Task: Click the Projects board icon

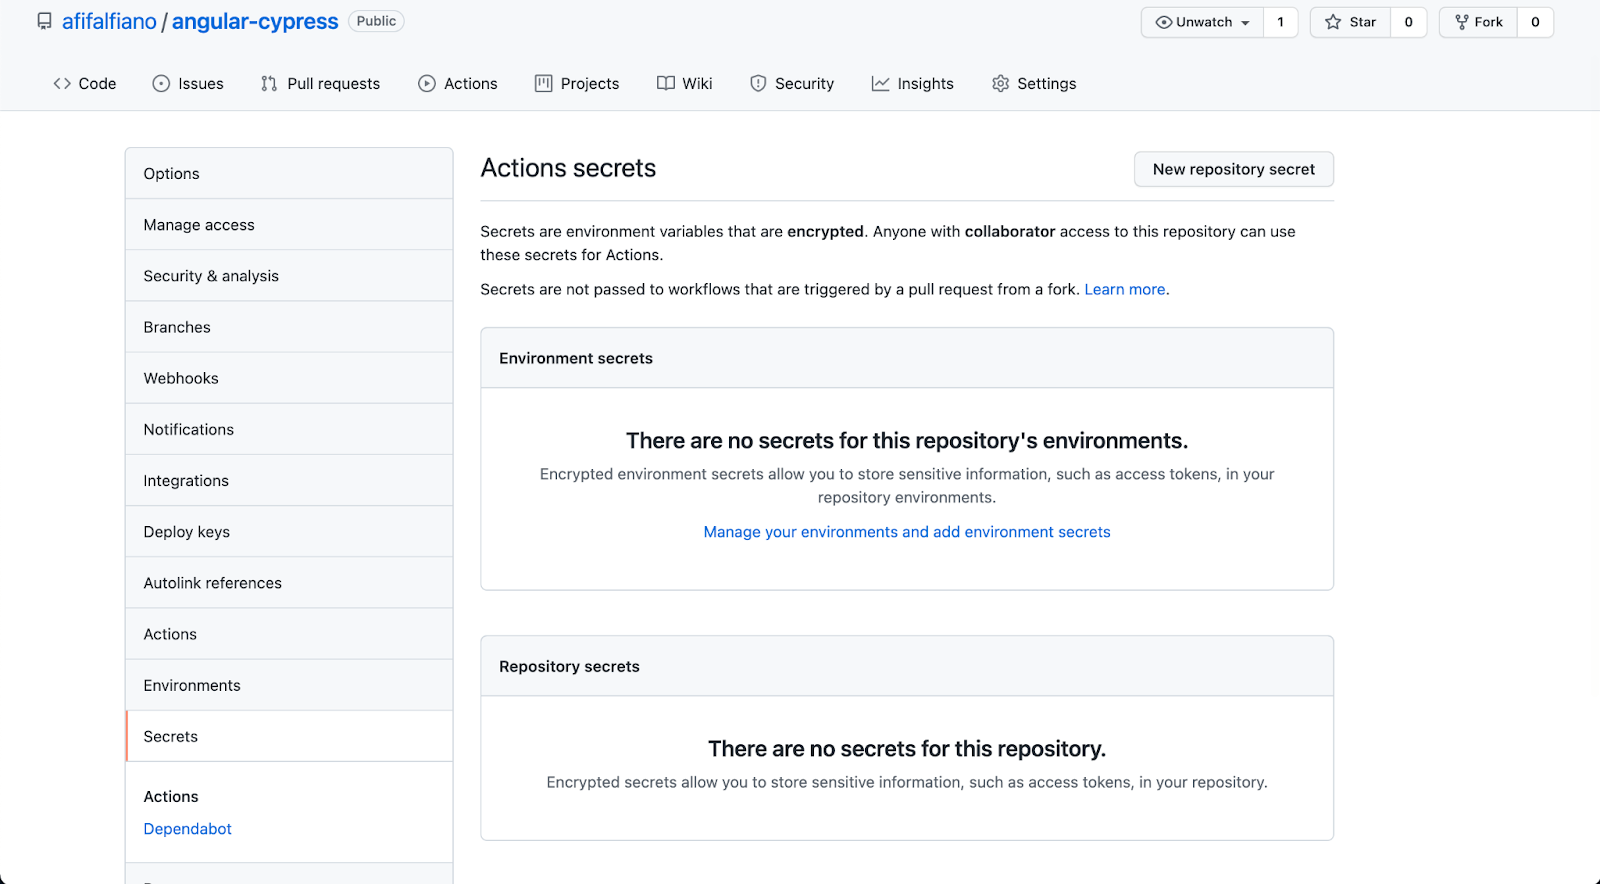Action: point(544,84)
